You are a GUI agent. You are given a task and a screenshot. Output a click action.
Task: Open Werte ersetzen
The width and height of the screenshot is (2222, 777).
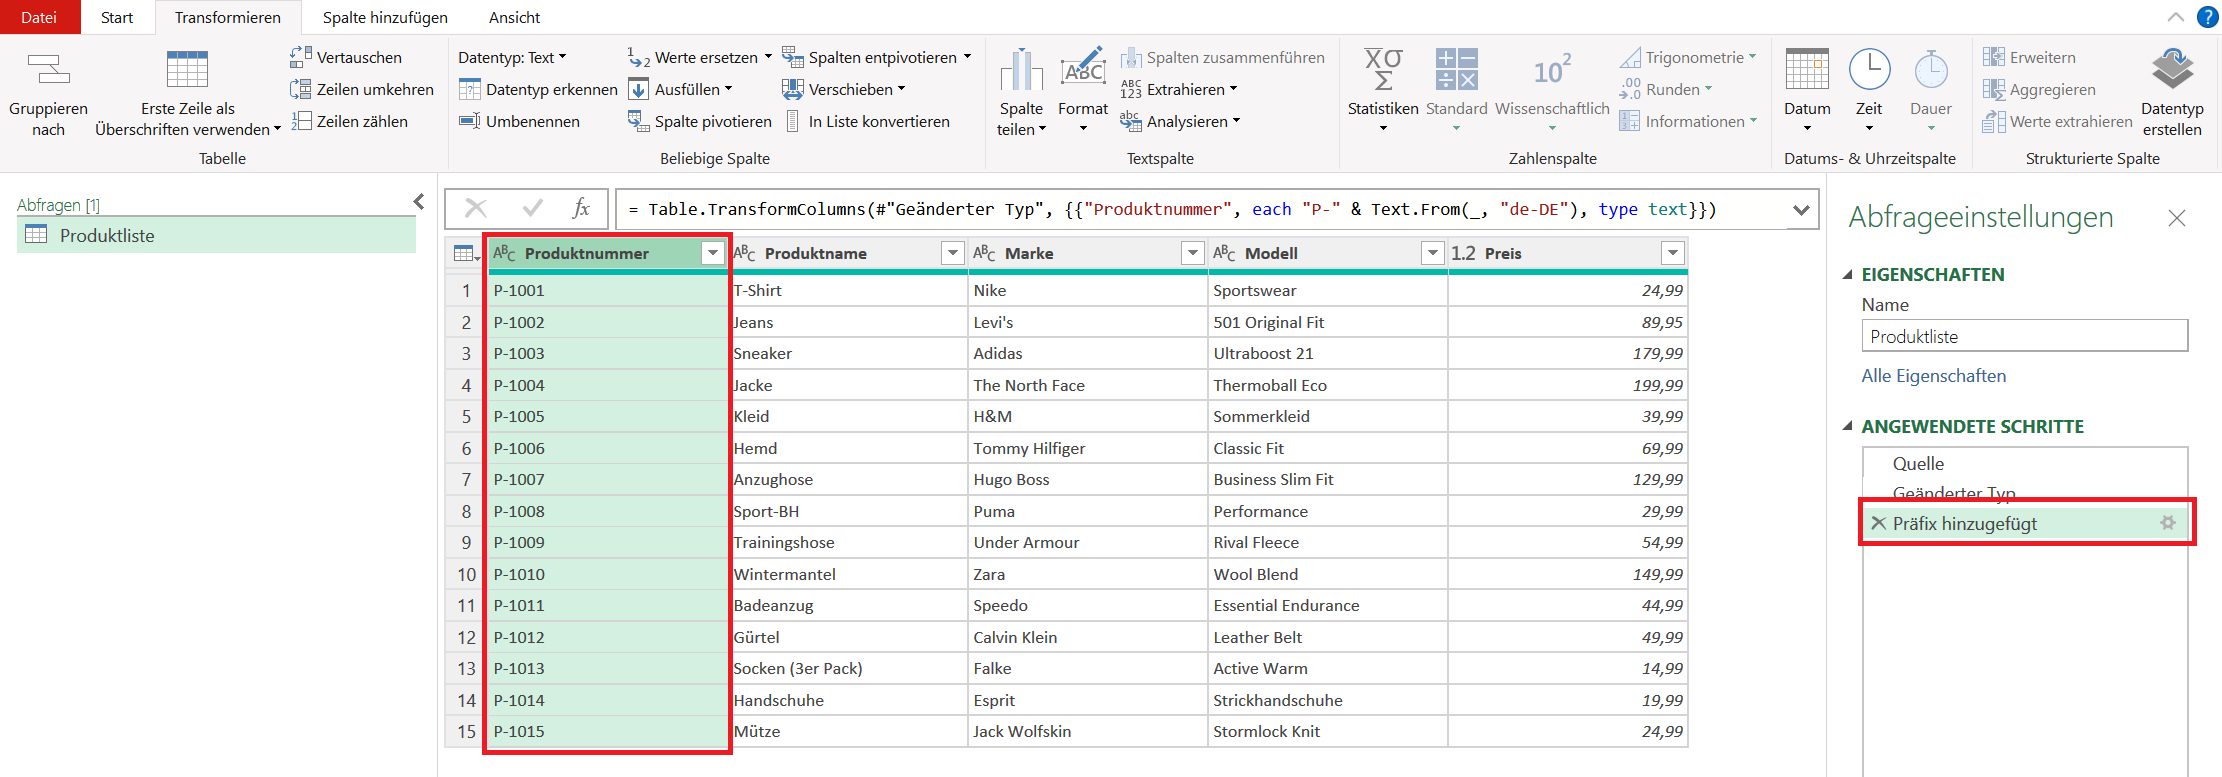(x=699, y=57)
